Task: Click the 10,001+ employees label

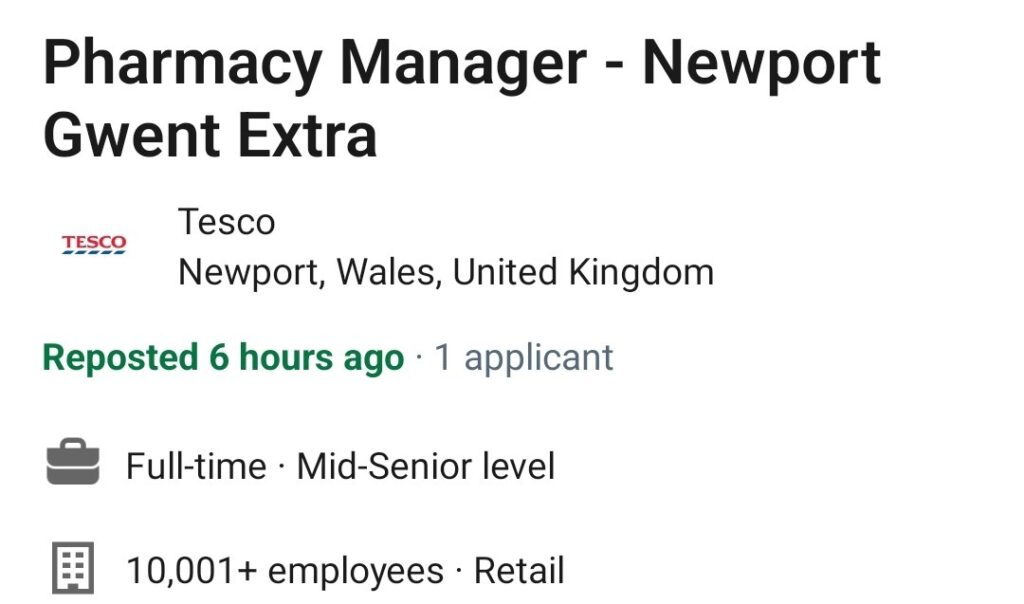Action: 285,571
